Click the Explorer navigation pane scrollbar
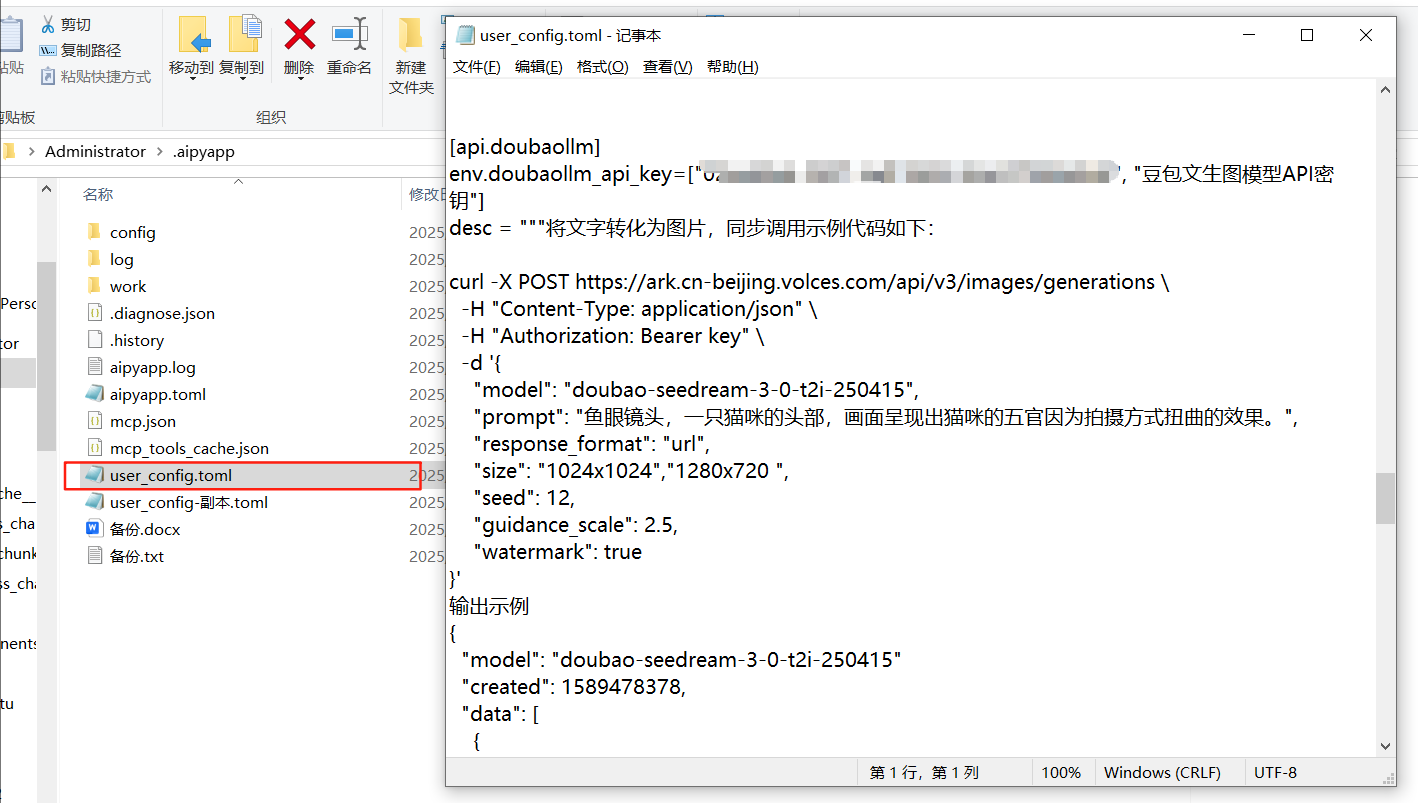The width and height of the screenshot is (1418, 803). point(46,355)
